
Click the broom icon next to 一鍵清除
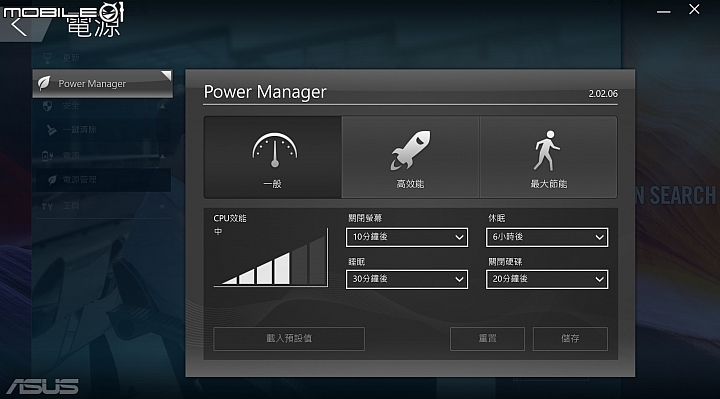click(51, 130)
